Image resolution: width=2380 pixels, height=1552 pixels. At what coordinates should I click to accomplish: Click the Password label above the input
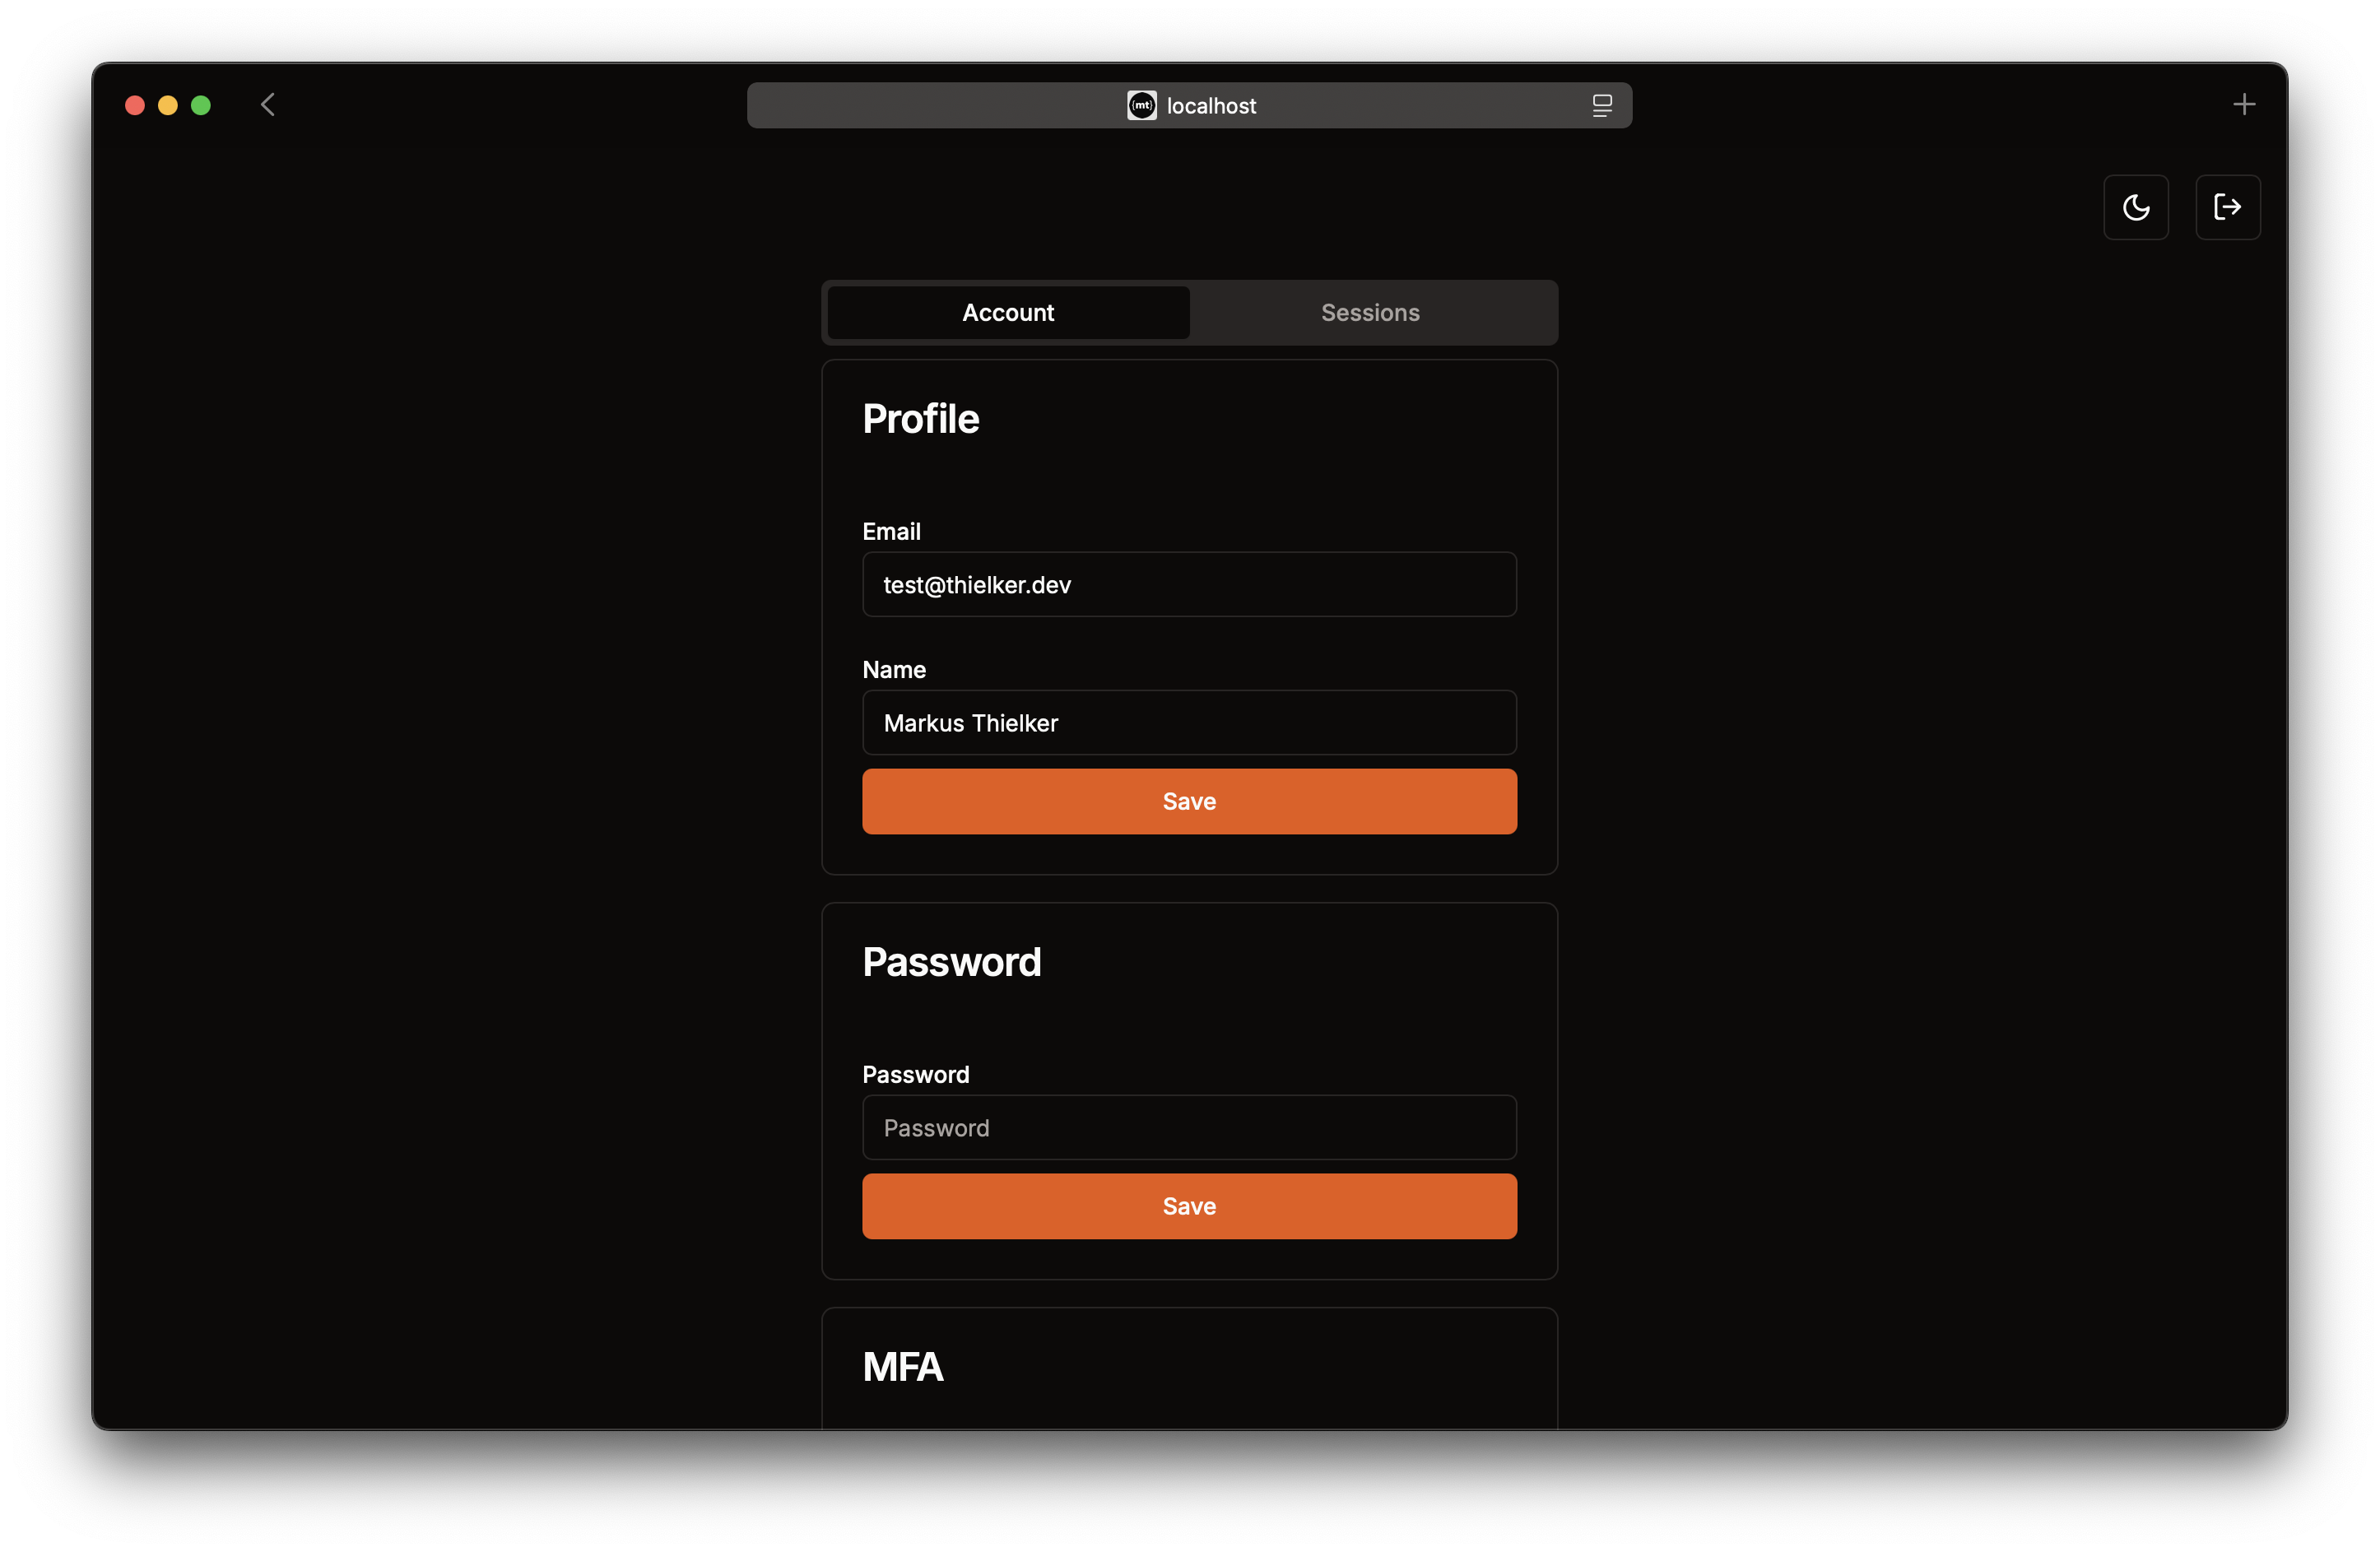915,1075
